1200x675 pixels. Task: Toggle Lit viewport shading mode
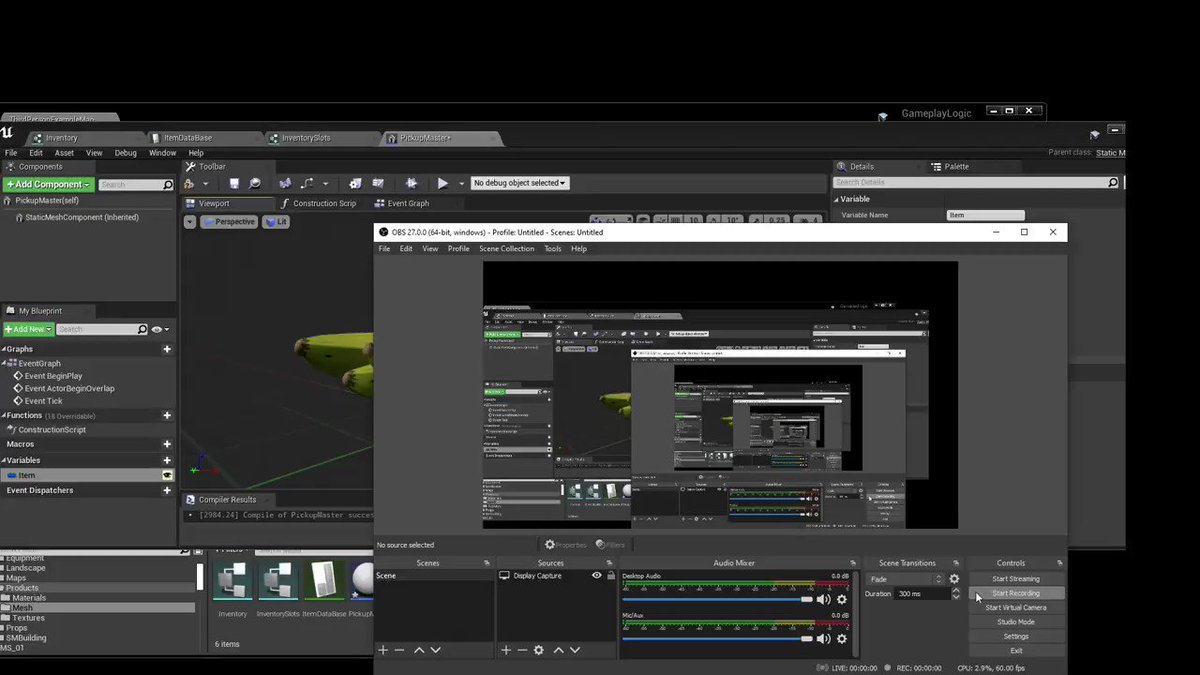tap(276, 221)
